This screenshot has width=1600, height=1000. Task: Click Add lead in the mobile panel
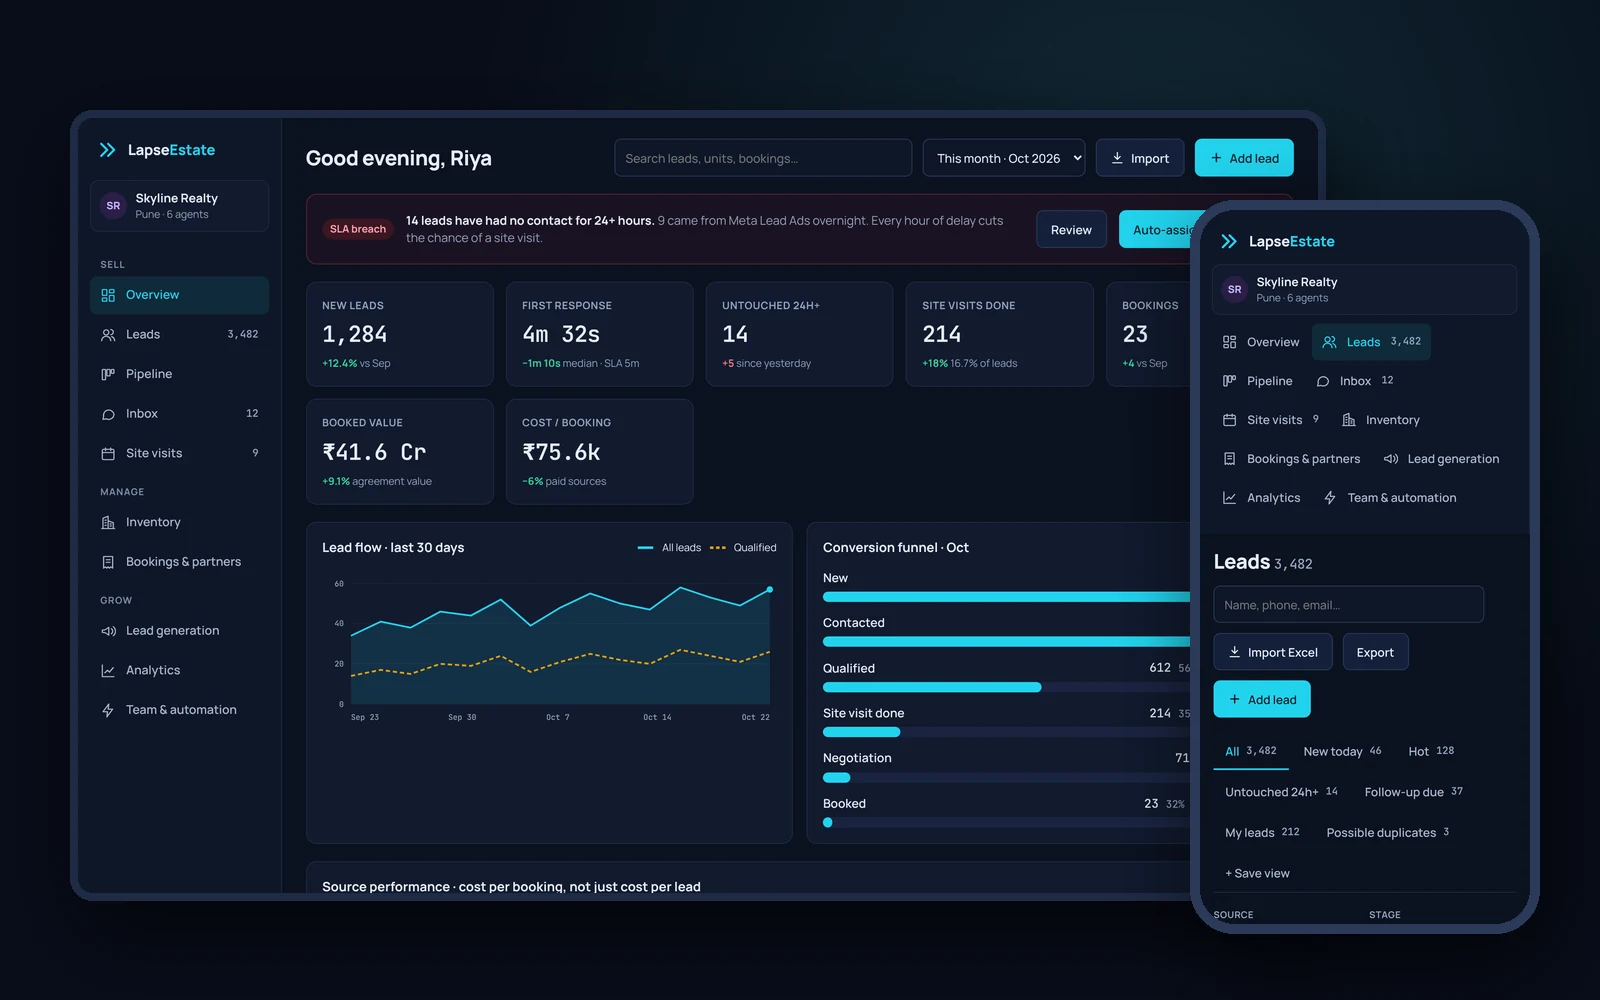pyautogui.click(x=1262, y=700)
